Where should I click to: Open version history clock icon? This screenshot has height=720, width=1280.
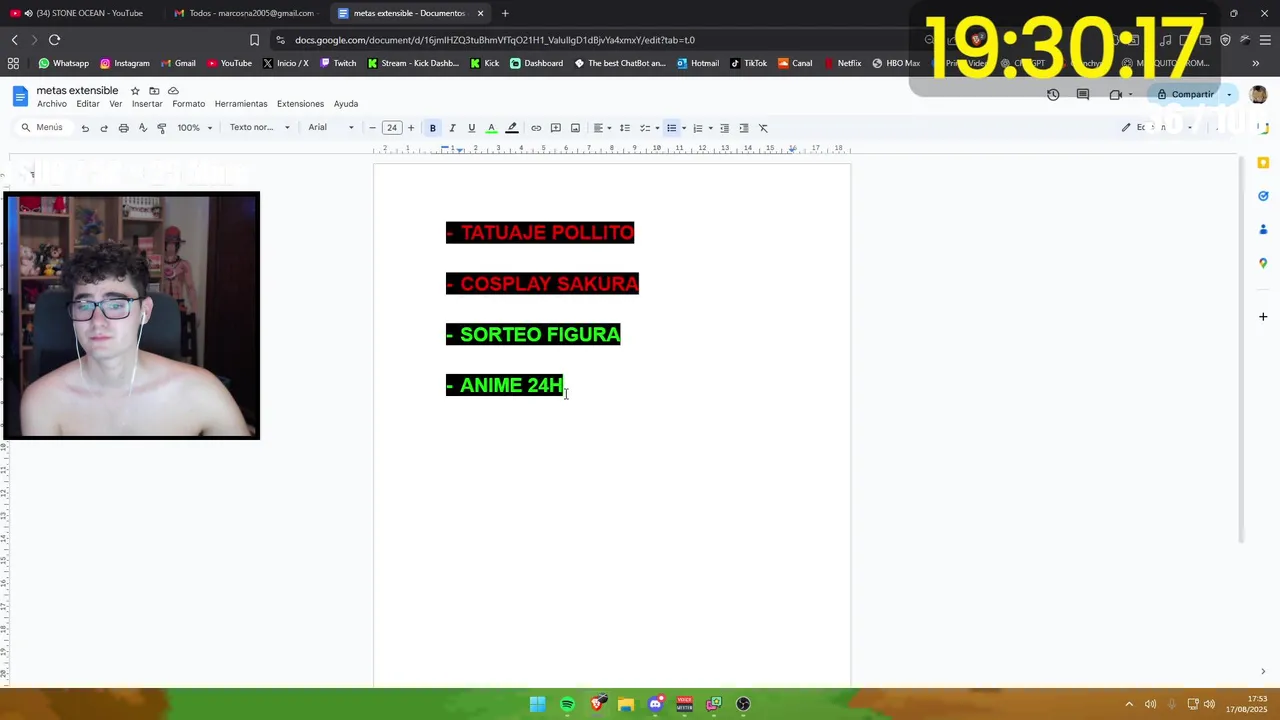pyautogui.click(x=1053, y=94)
